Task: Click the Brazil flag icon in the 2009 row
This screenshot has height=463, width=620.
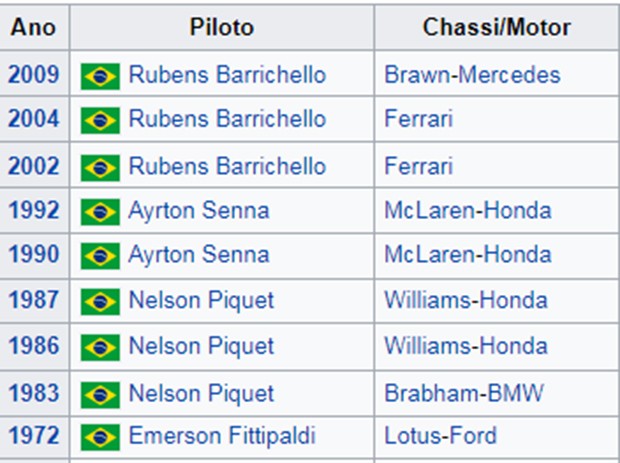Action: [100, 76]
